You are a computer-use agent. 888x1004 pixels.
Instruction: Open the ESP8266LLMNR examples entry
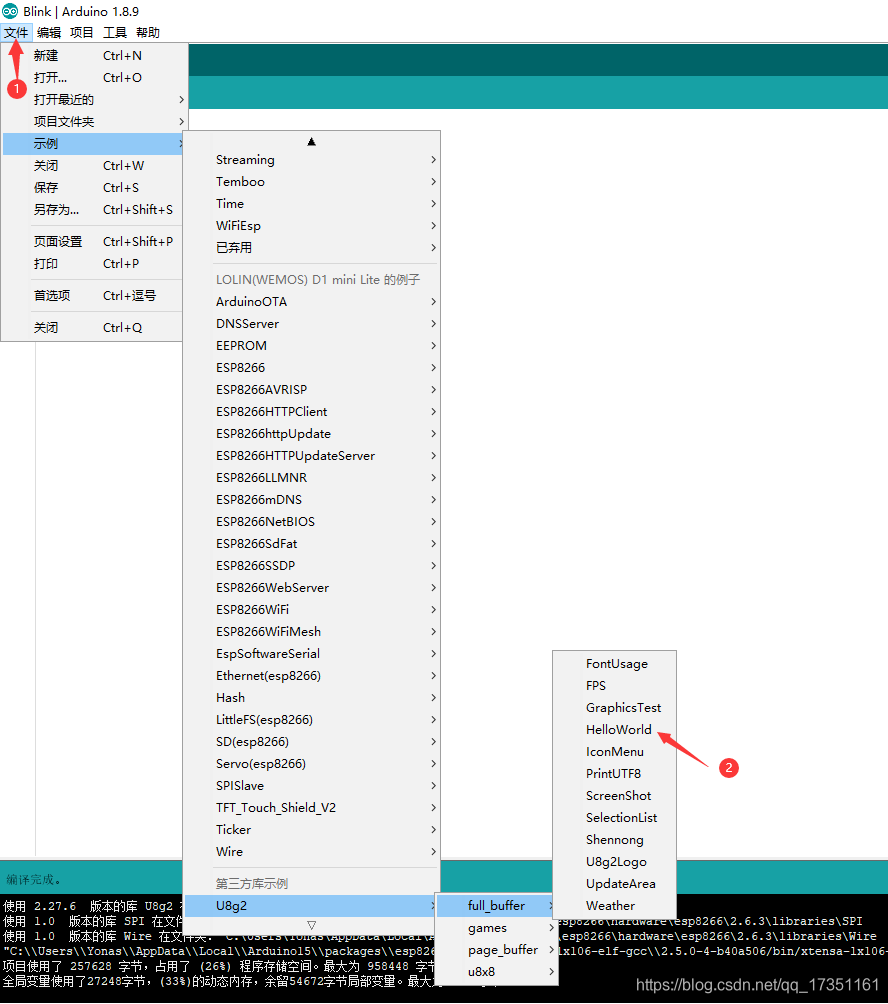coord(312,478)
